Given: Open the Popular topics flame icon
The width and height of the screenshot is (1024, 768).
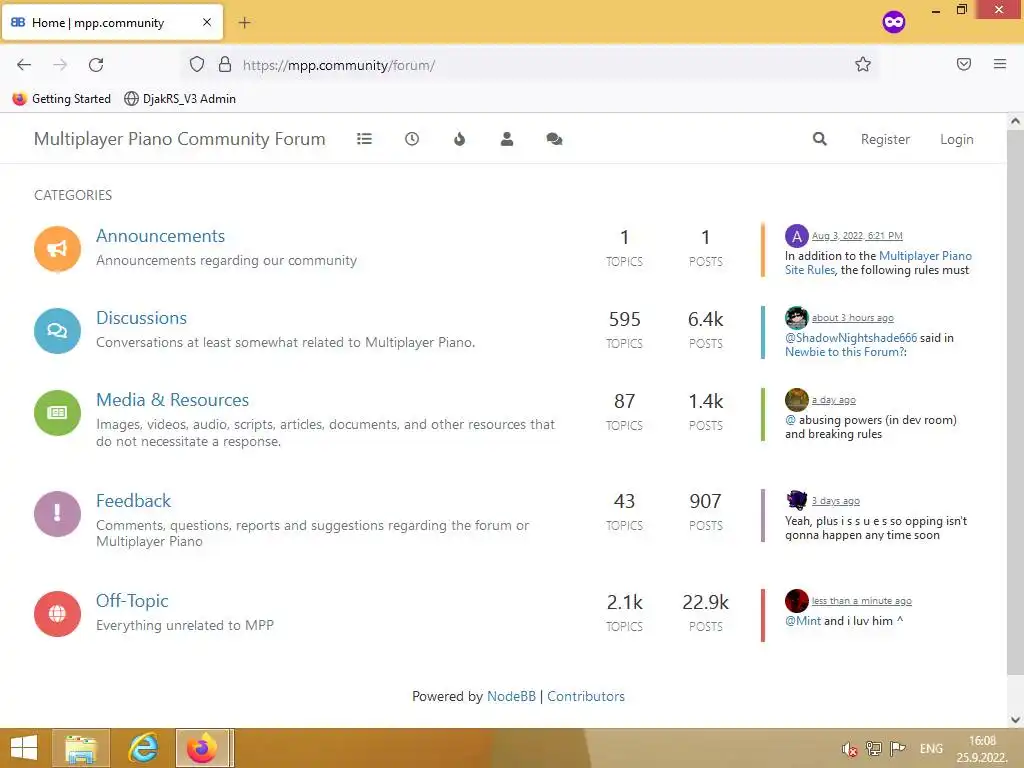Looking at the screenshot, I should tap(459, 139).
